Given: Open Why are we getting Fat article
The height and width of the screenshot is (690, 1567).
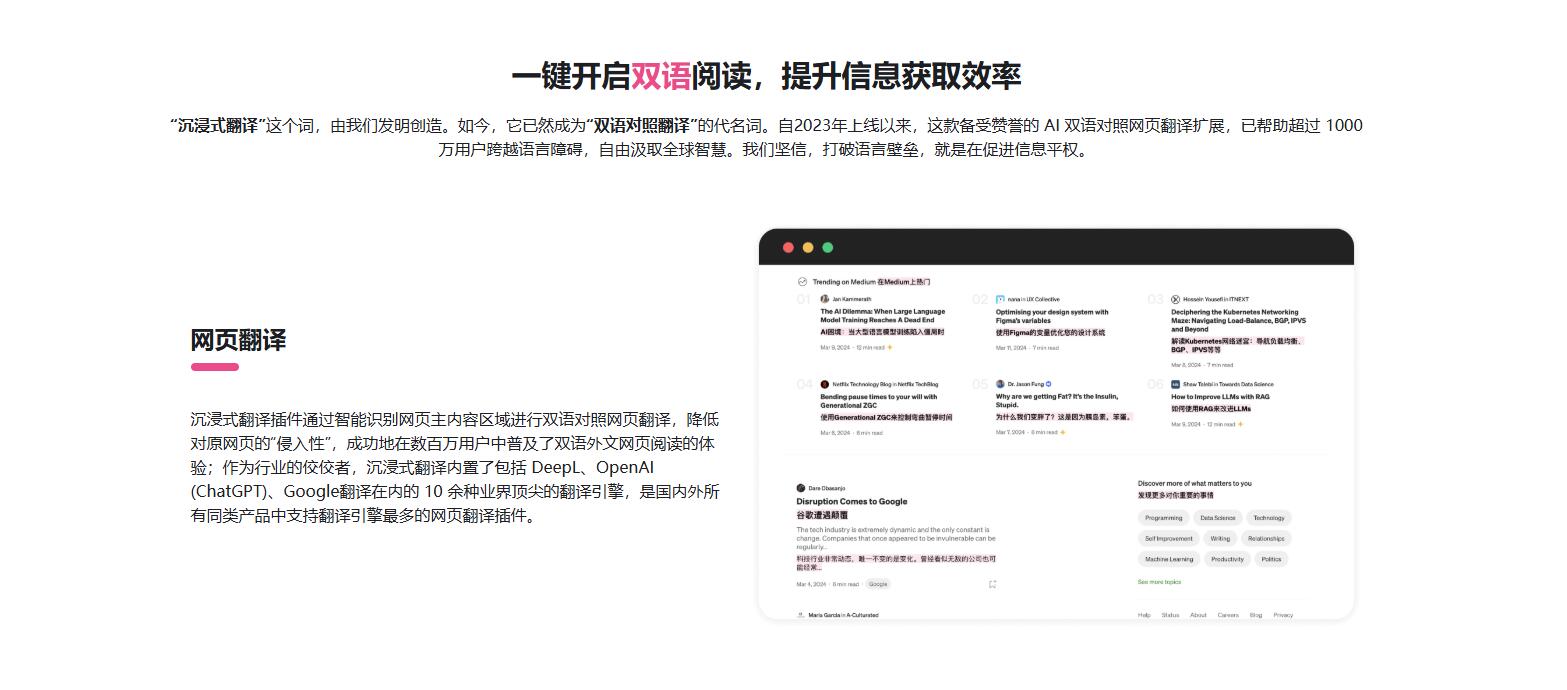Looking at the screenshot, I should (1057, 401).
